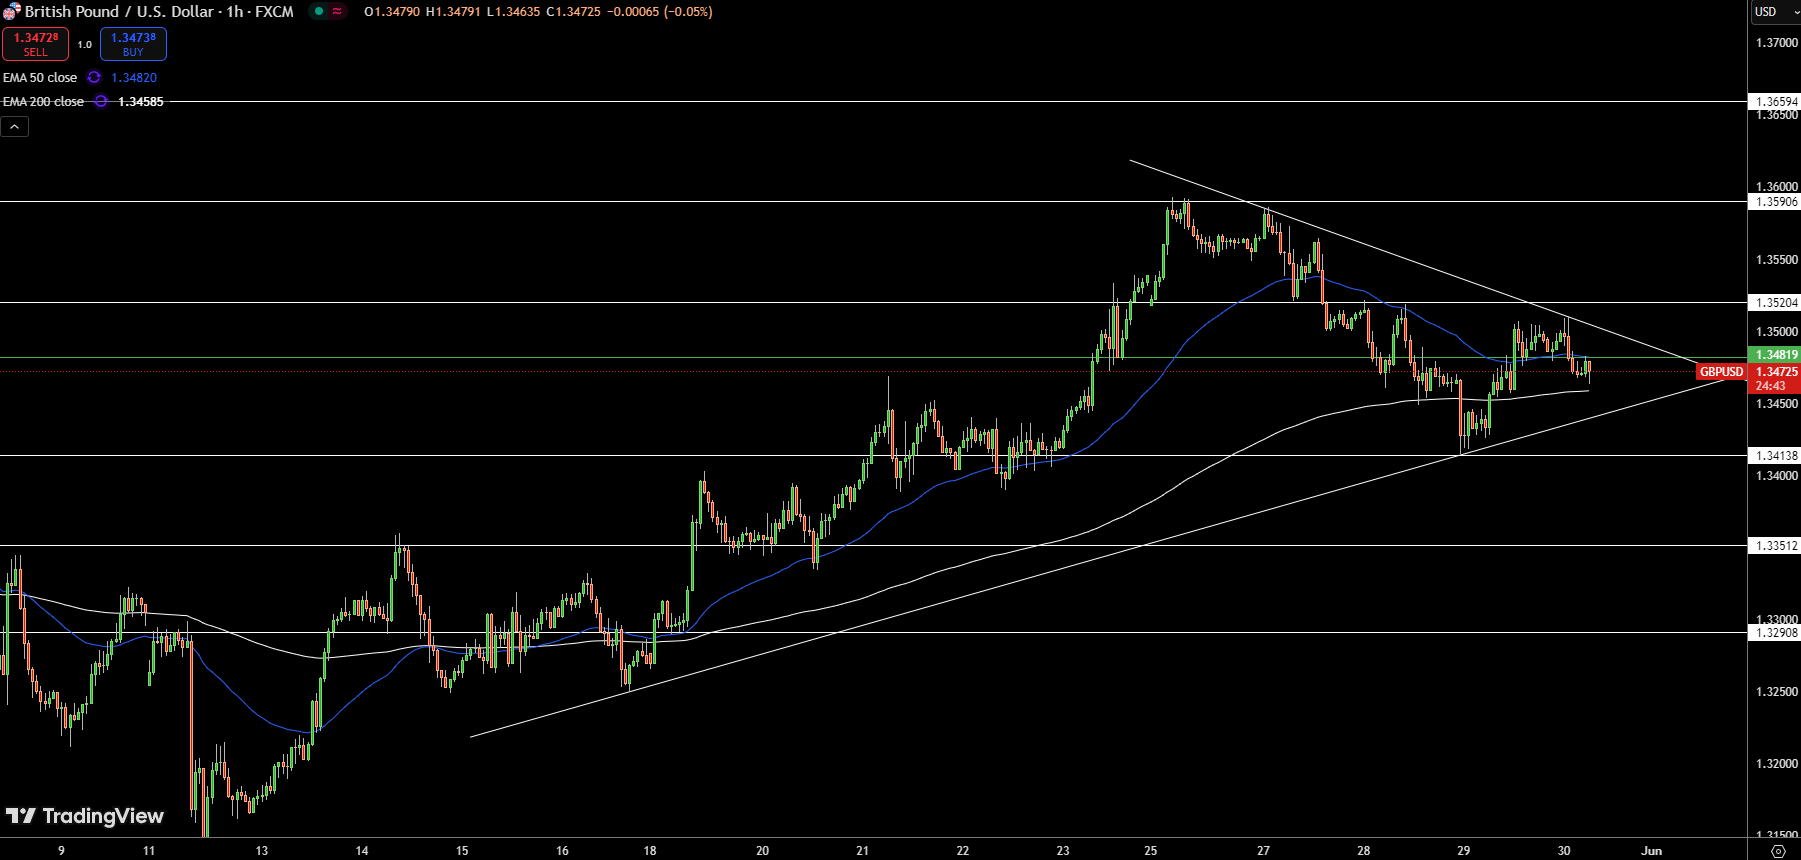Click the 1.0 order quantity field
Viewport: 1801px width, 860px height.
click(x=85, y=44)
